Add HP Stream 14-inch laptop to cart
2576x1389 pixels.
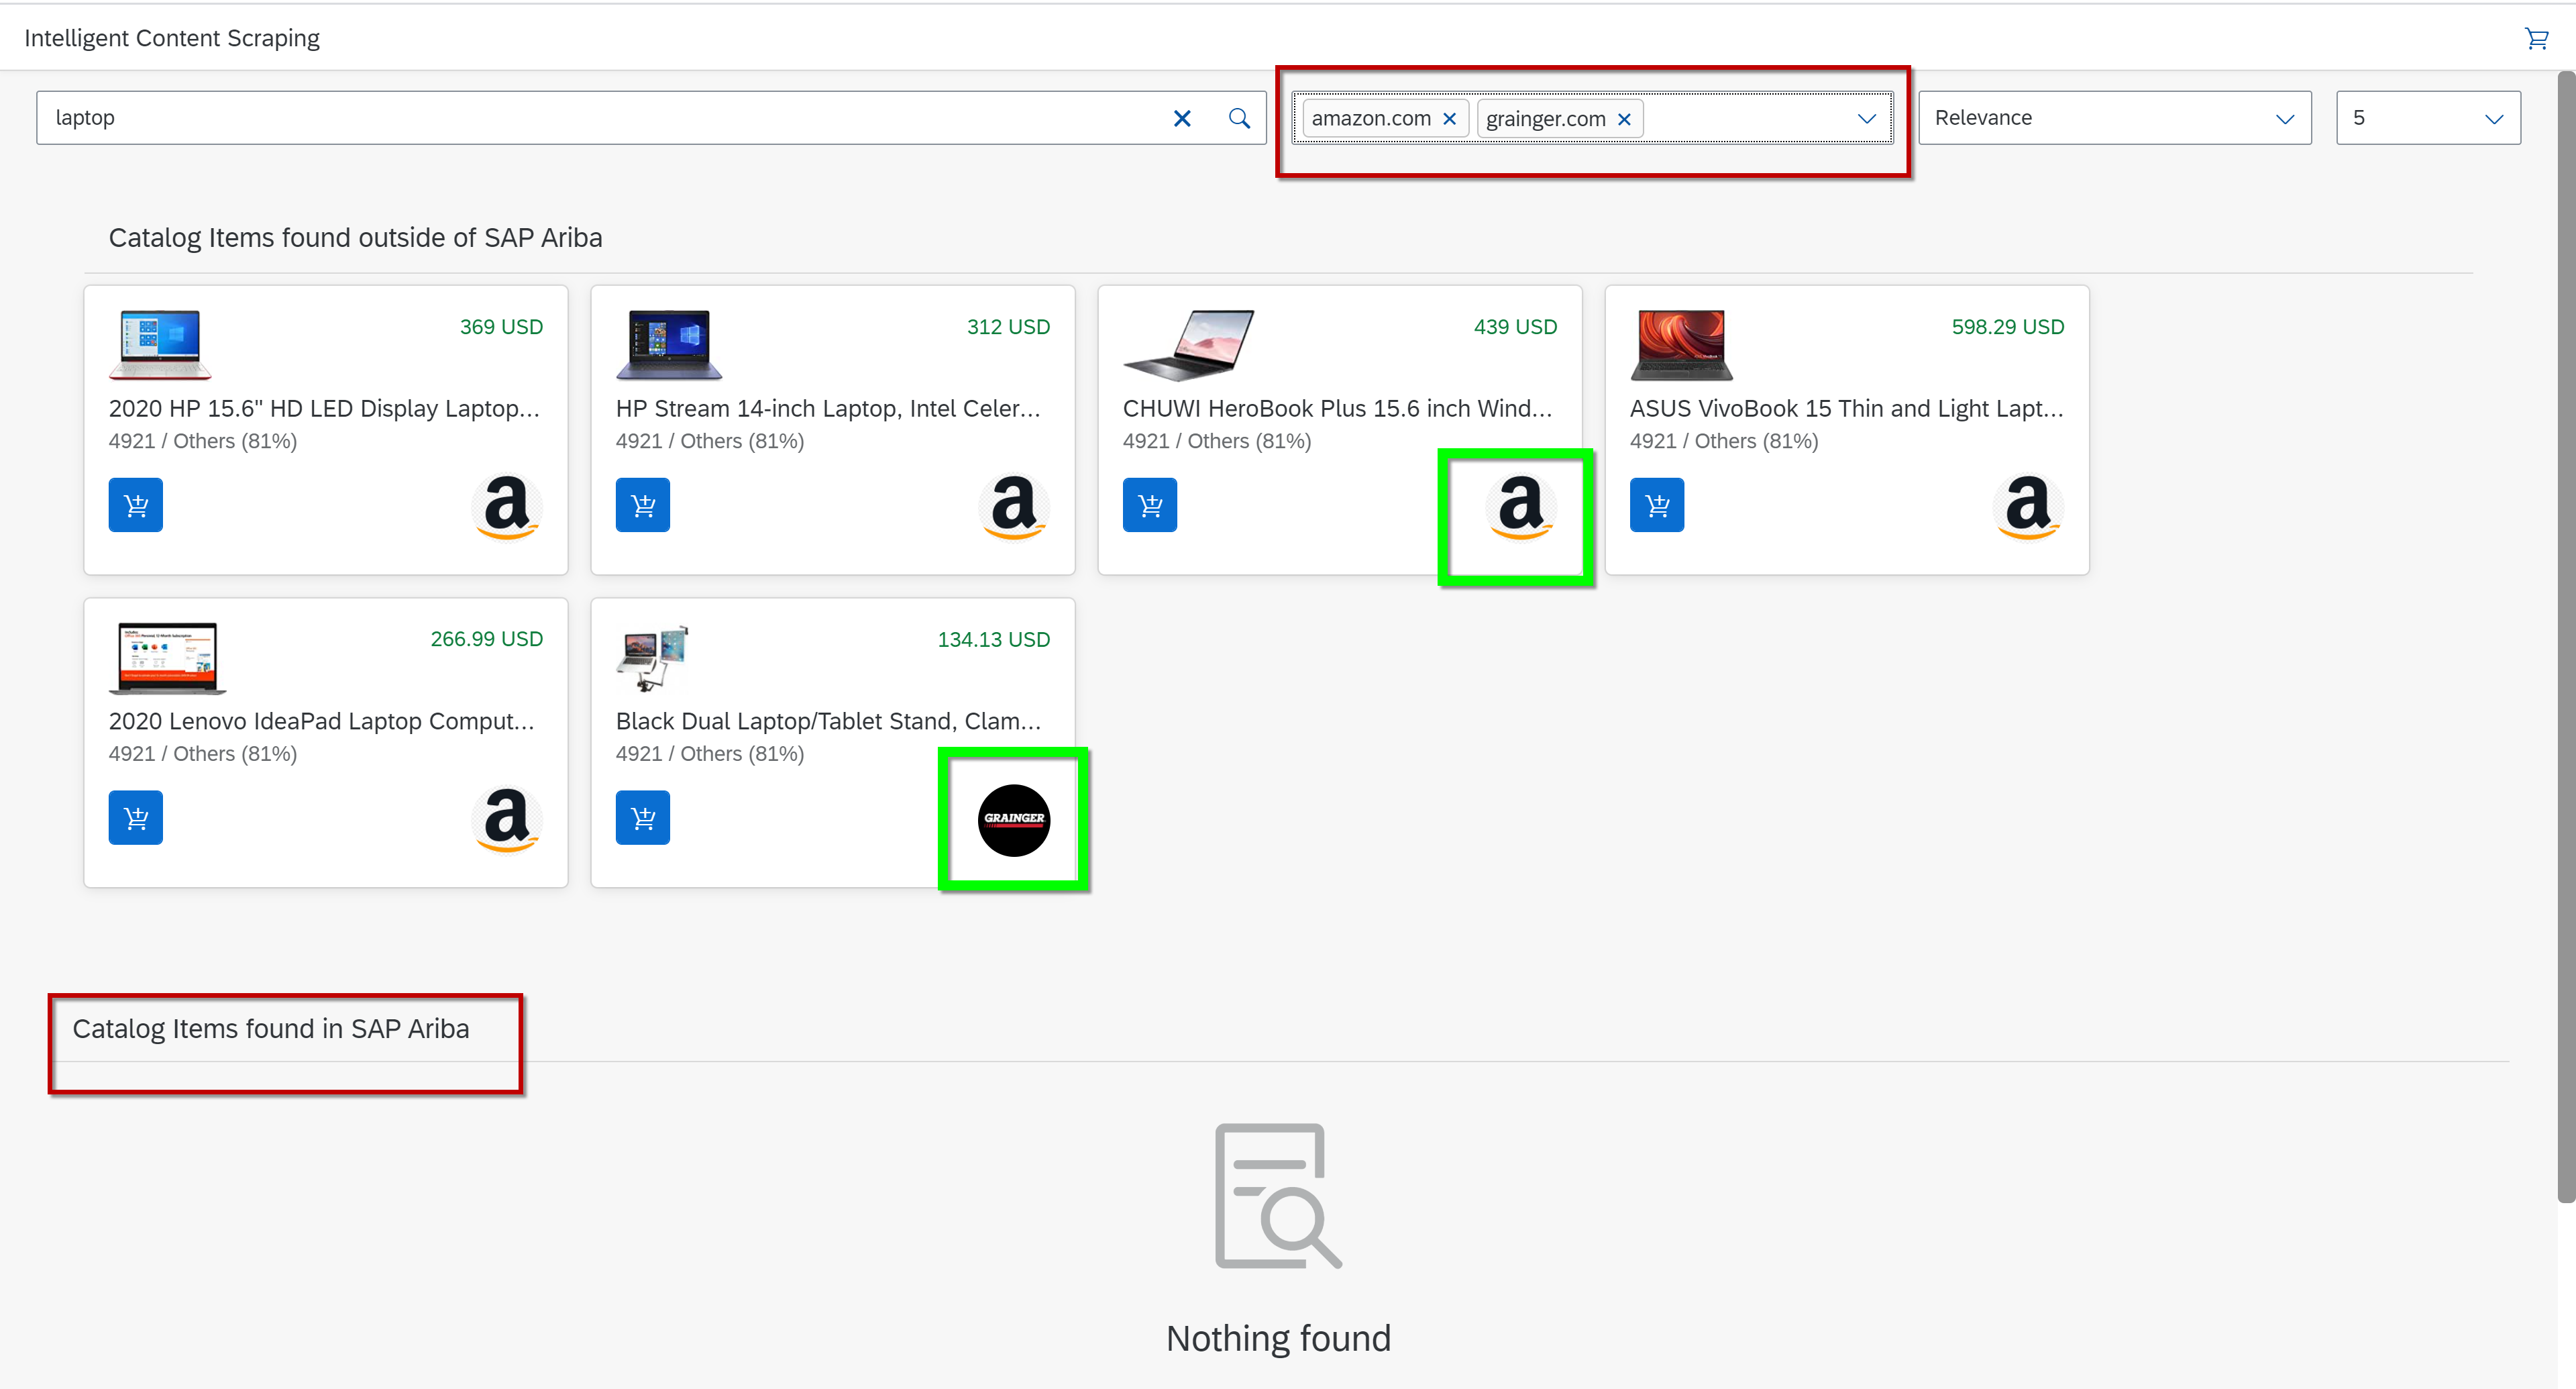(x=642, y=505)
